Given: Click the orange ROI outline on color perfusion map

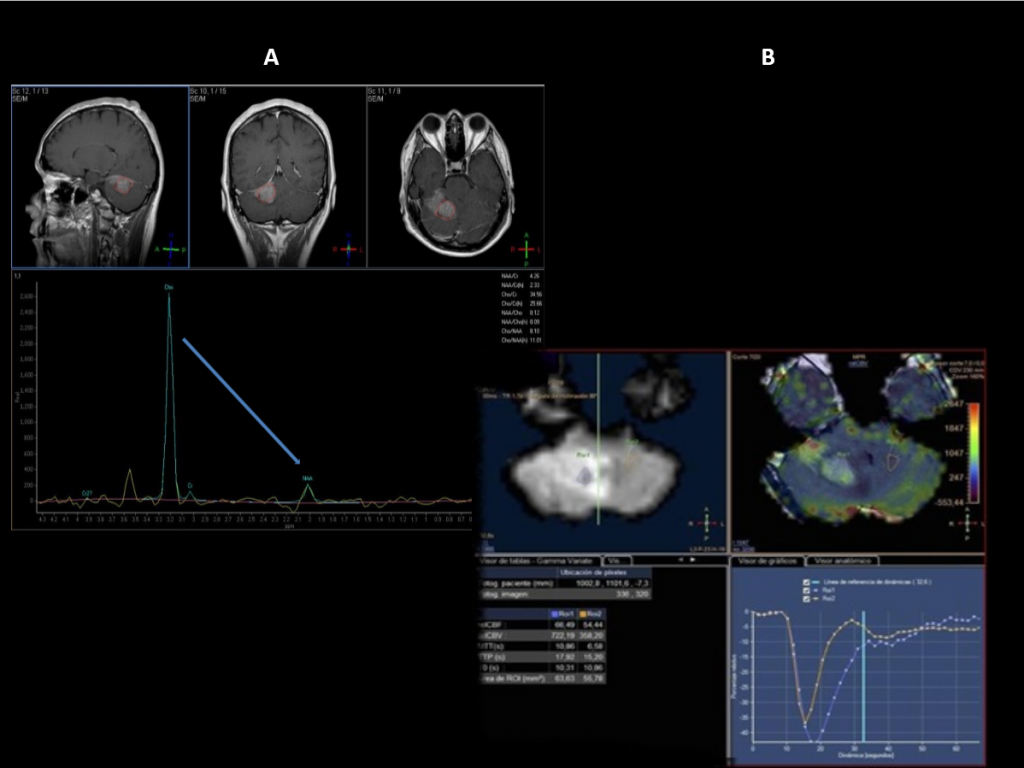Looking at the screenshot, I should 890,460.
